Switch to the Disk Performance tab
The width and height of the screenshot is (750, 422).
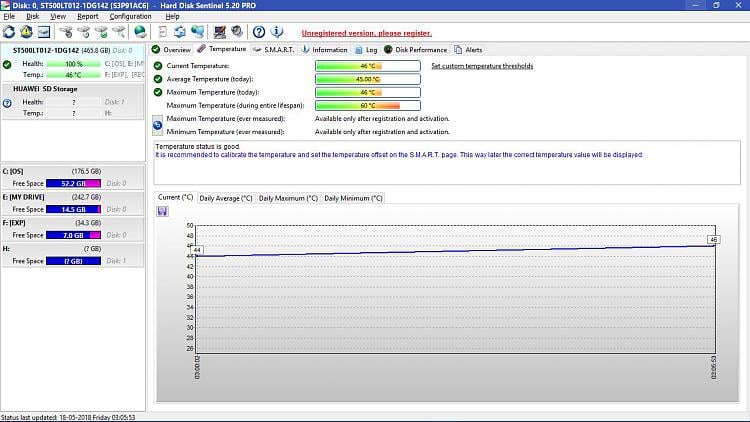coord(416,49)
